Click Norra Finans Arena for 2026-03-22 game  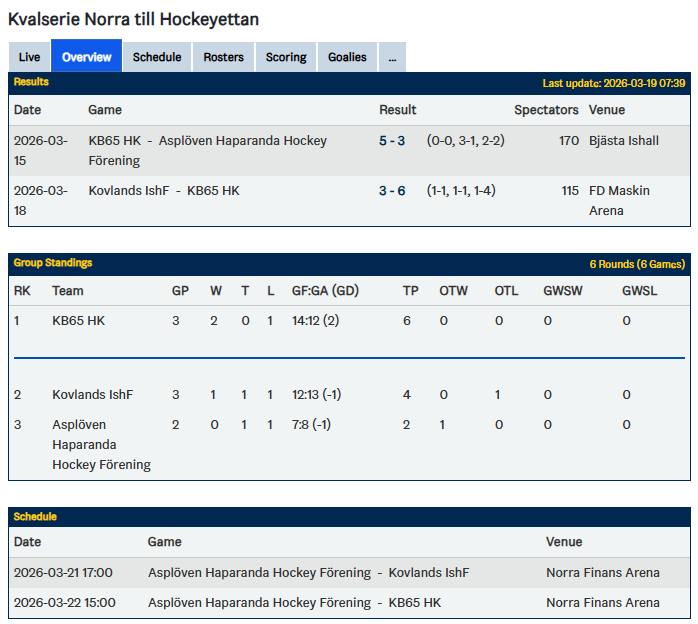(x=603, y=603)
